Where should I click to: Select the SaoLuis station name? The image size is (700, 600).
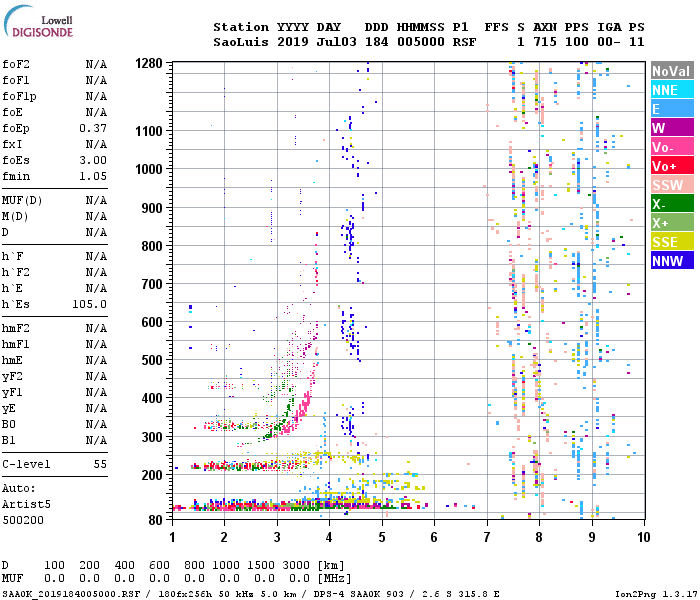tap(241, 42)
